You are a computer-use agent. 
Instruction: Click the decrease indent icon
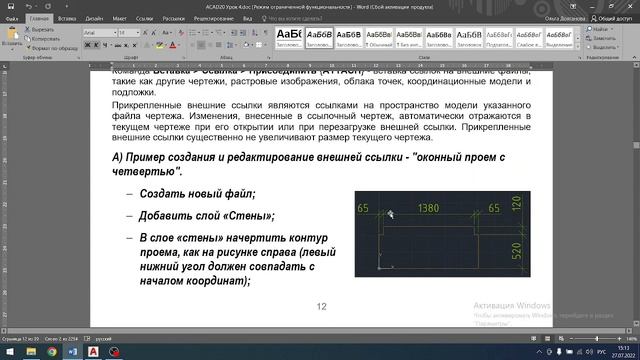(x=234, y=33)
